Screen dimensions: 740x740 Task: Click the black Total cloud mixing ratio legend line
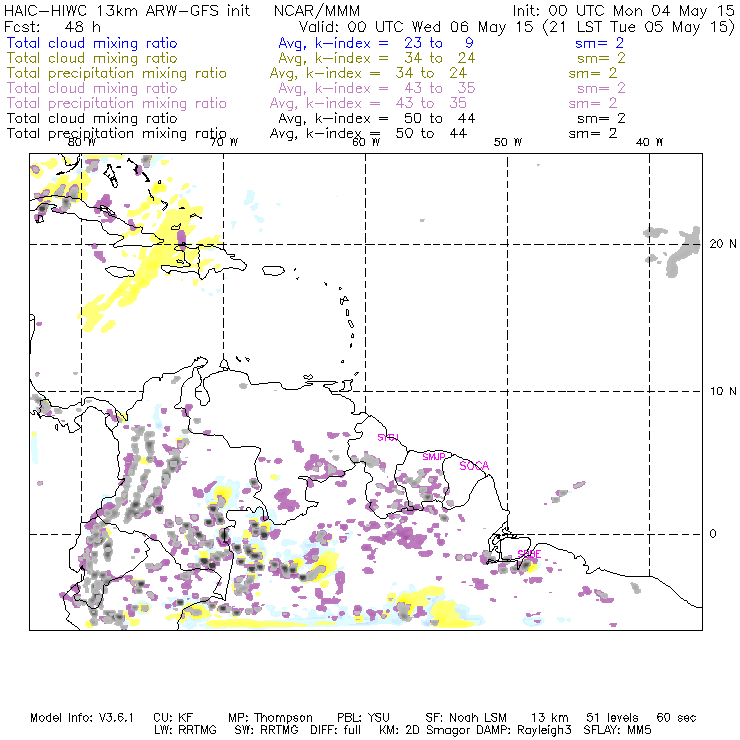coord(92,118)
